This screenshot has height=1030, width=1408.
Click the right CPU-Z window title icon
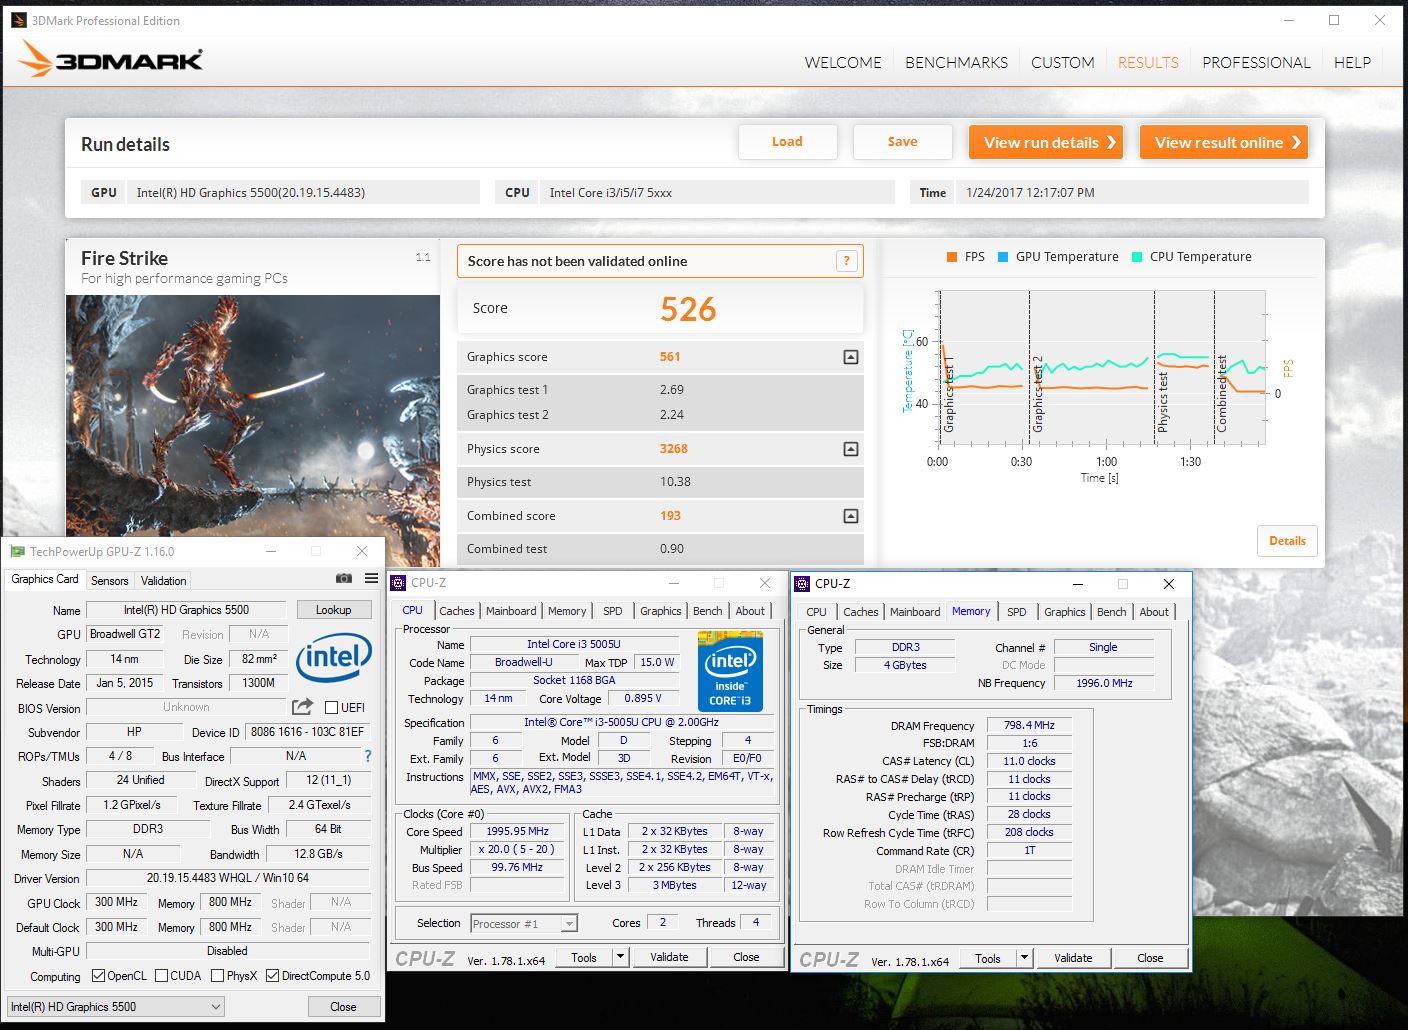[802, 583]
